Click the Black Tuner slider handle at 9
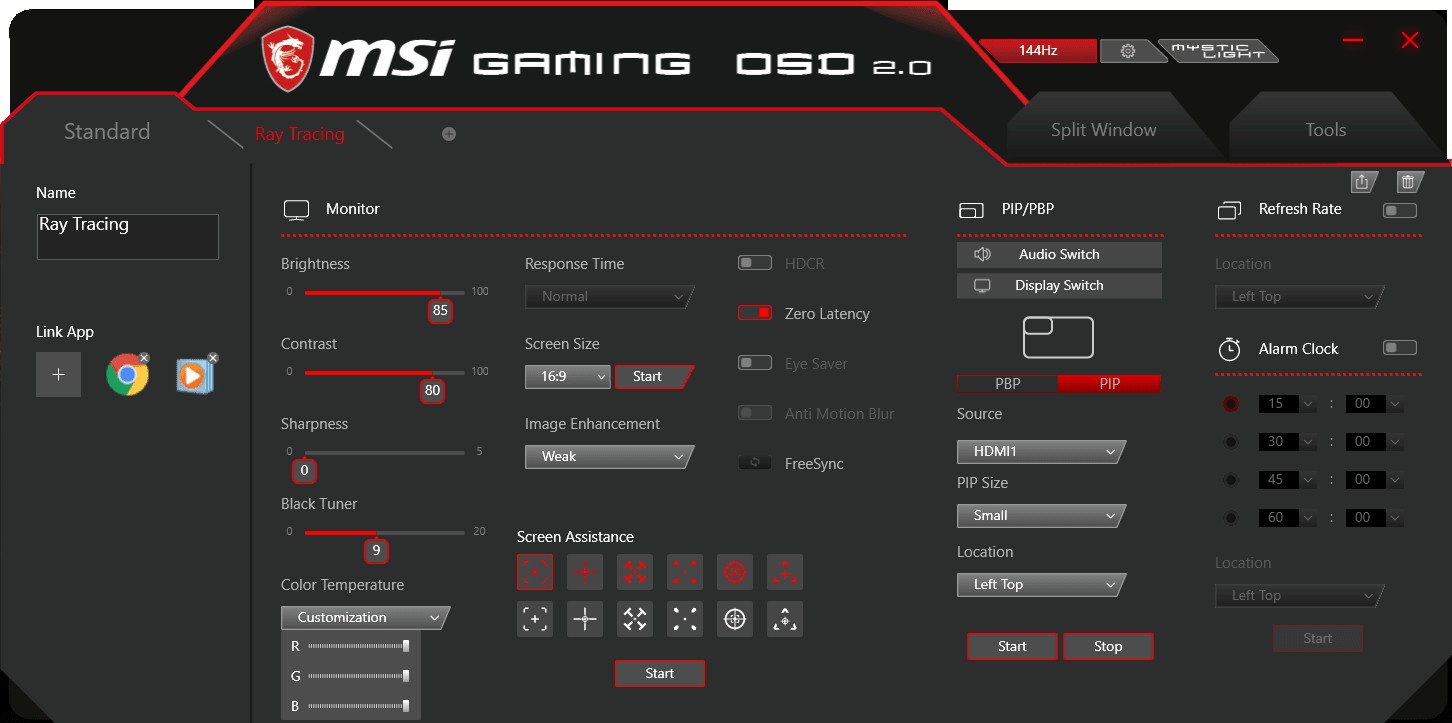The image size is (1452, 723). (376, 550)
